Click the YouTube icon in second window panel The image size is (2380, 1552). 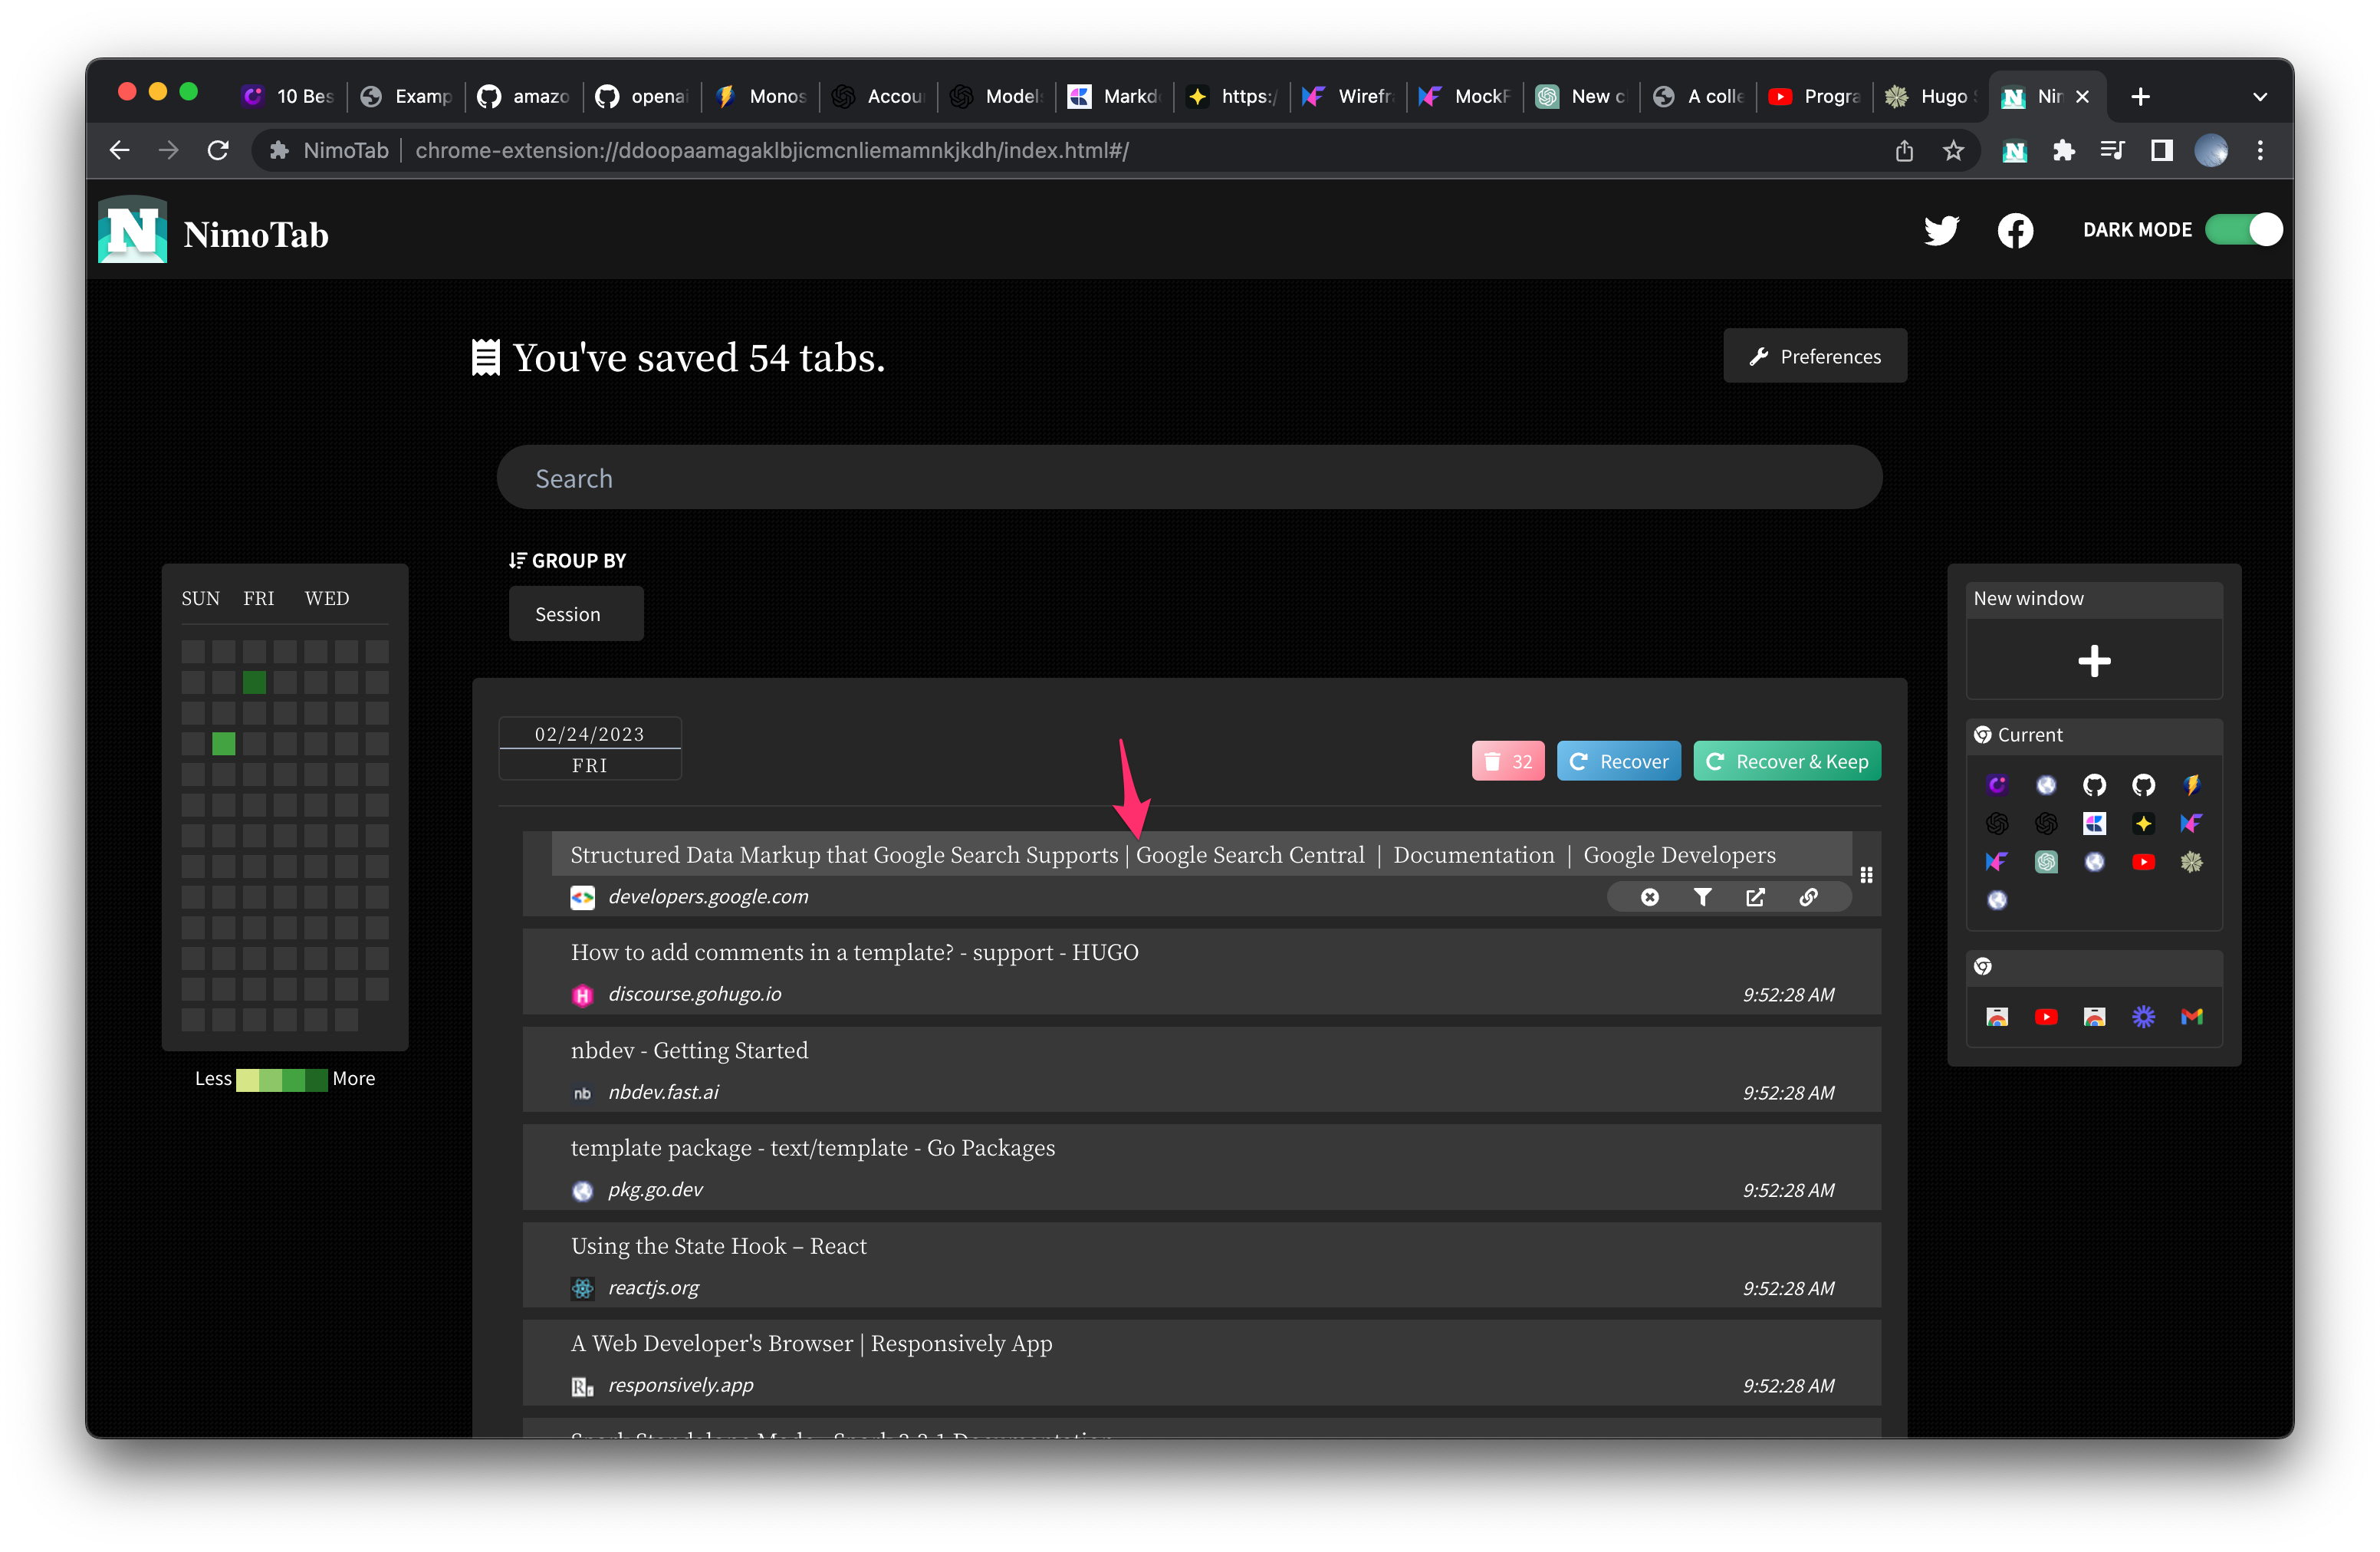click(x=2046, y=1017)
